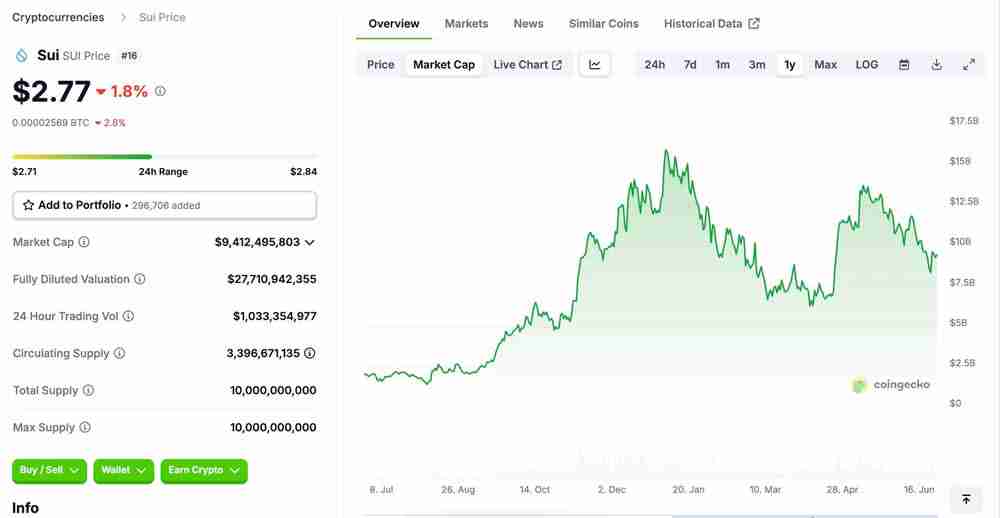
Task: Click the chart type line icon
Action: pos(595,65)
